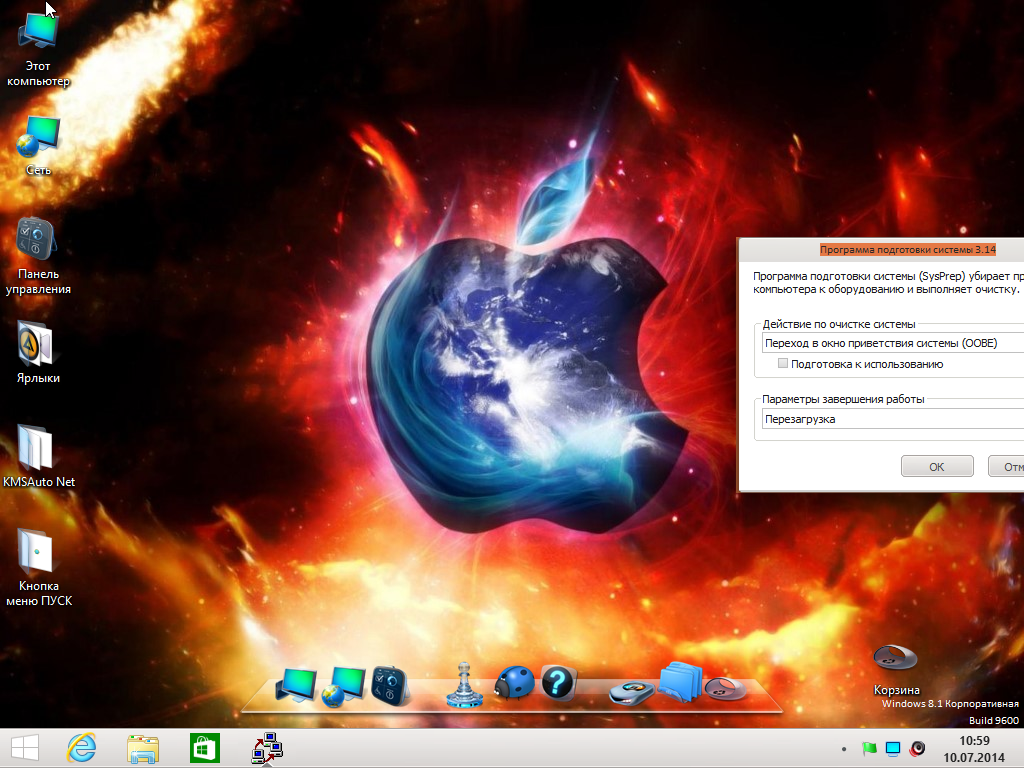Viewport: 1024px width, 768px height.
Task: Open the Windows Store taskbar icon
Action: [204, 748]
